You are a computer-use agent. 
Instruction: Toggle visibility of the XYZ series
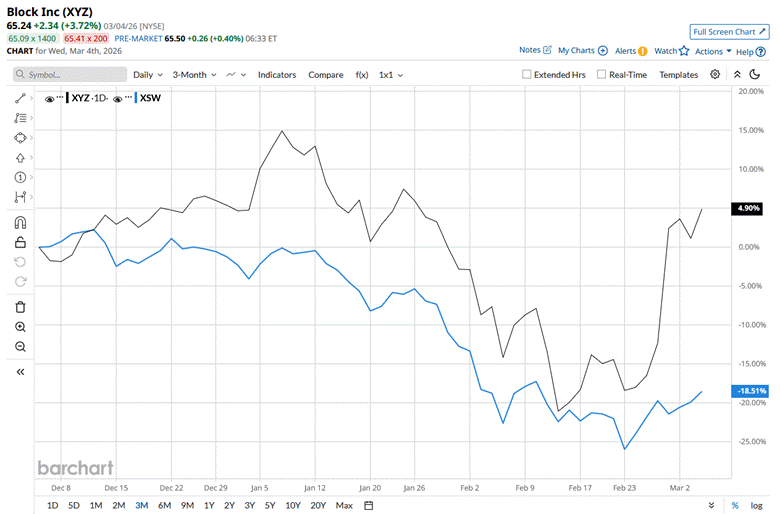tap(51, 99)
